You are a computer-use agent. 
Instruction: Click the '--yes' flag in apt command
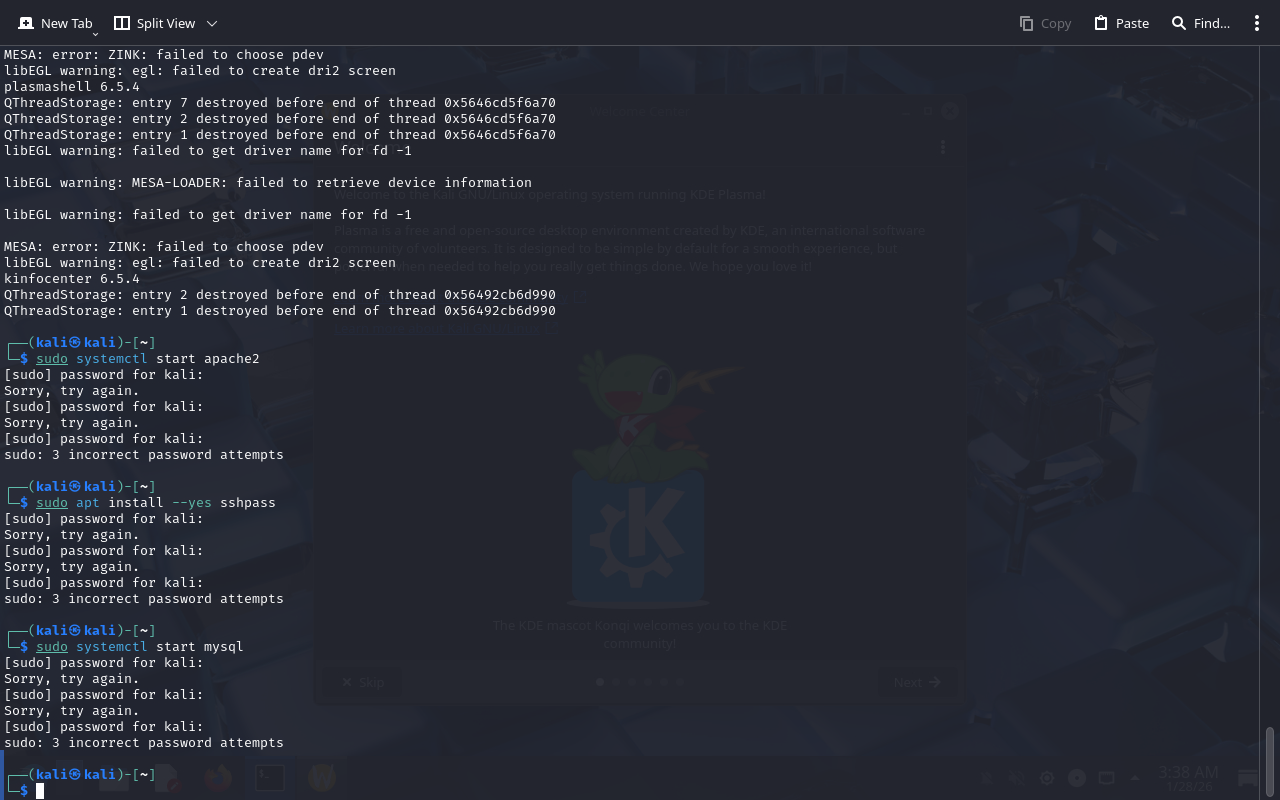192,503
